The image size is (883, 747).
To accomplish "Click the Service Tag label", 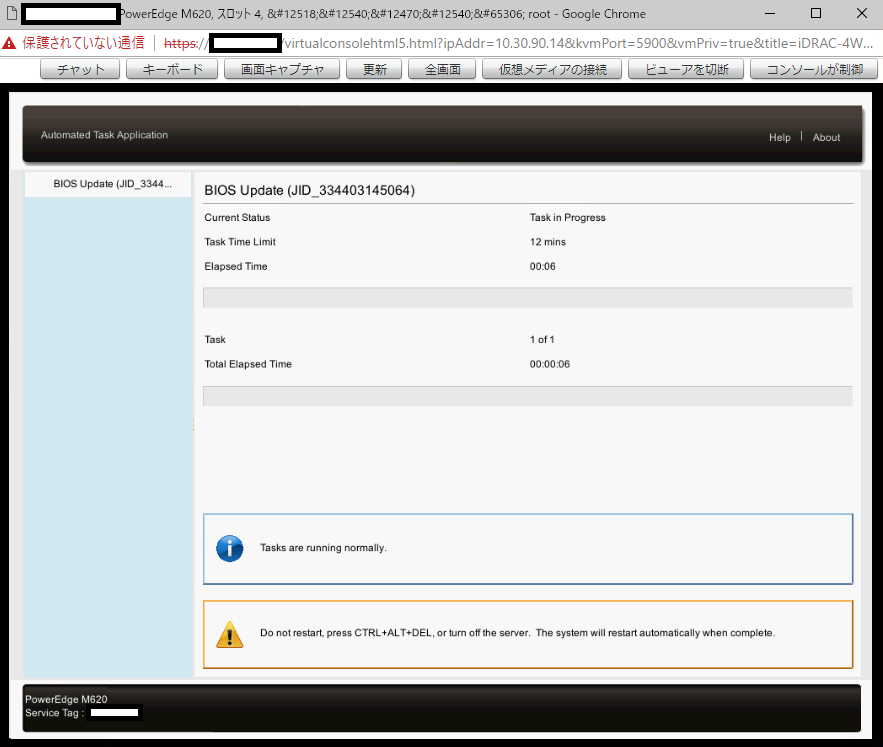I will click(54, 713).
